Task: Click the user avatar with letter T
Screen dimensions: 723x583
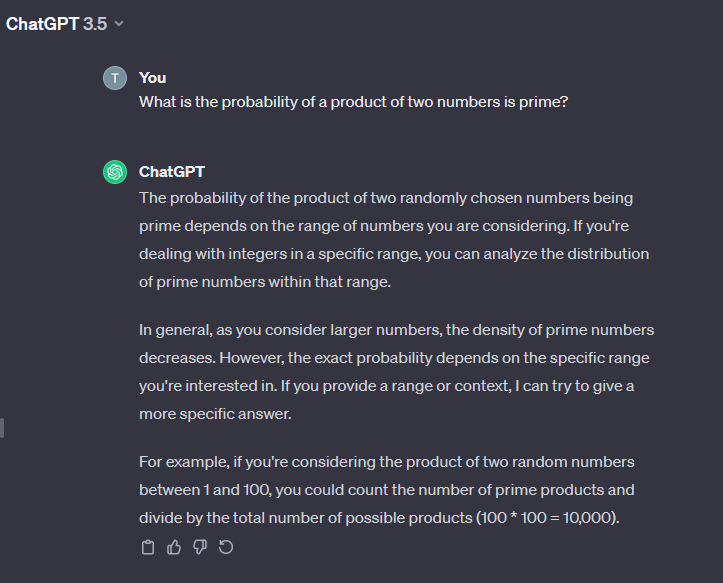Action: point(115,78)
